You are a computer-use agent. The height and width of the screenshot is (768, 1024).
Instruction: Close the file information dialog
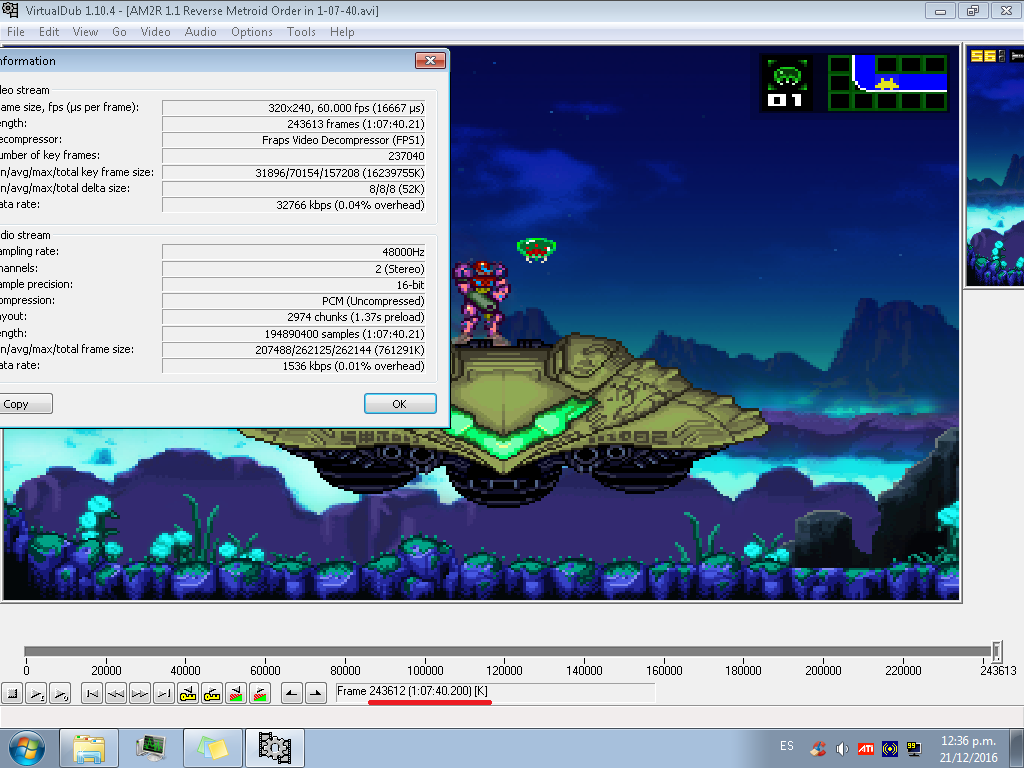(x=430, y=60)
